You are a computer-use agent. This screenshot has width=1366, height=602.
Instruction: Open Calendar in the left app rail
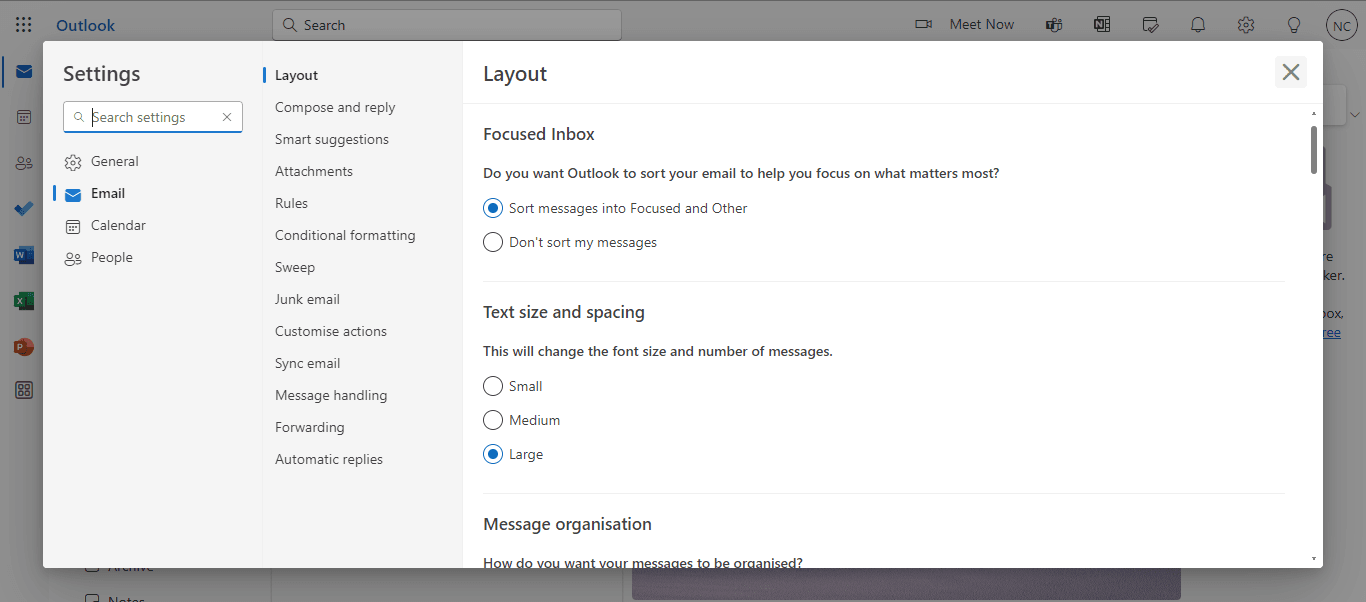pos(24,117)
